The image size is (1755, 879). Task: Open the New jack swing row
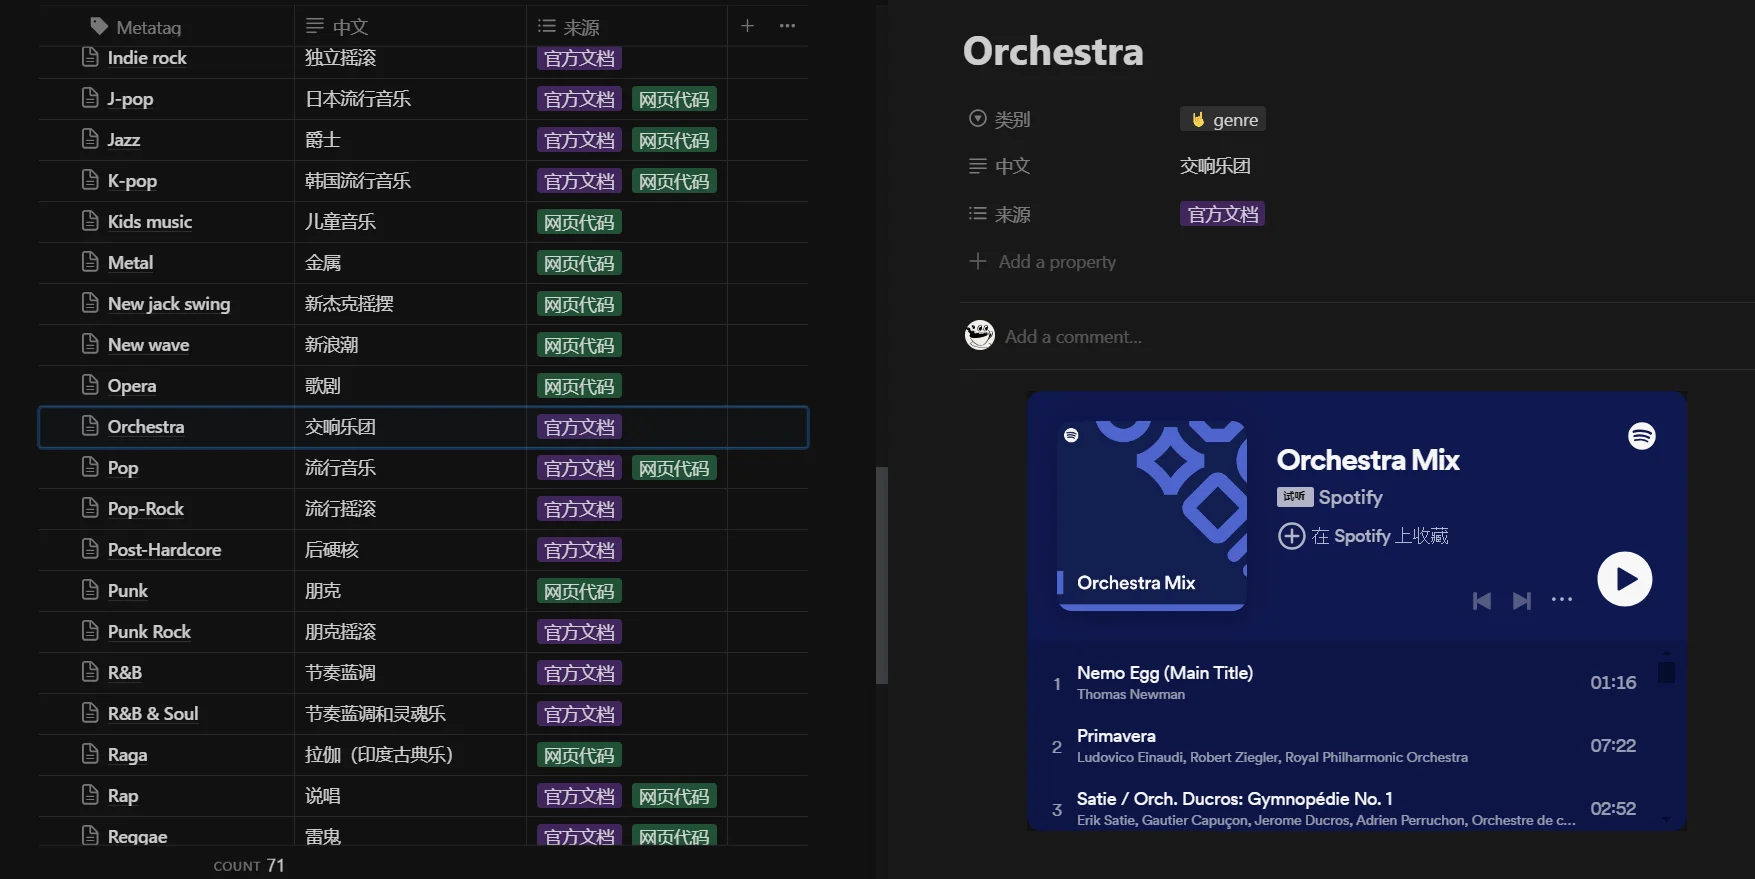[x=169, y=304]
